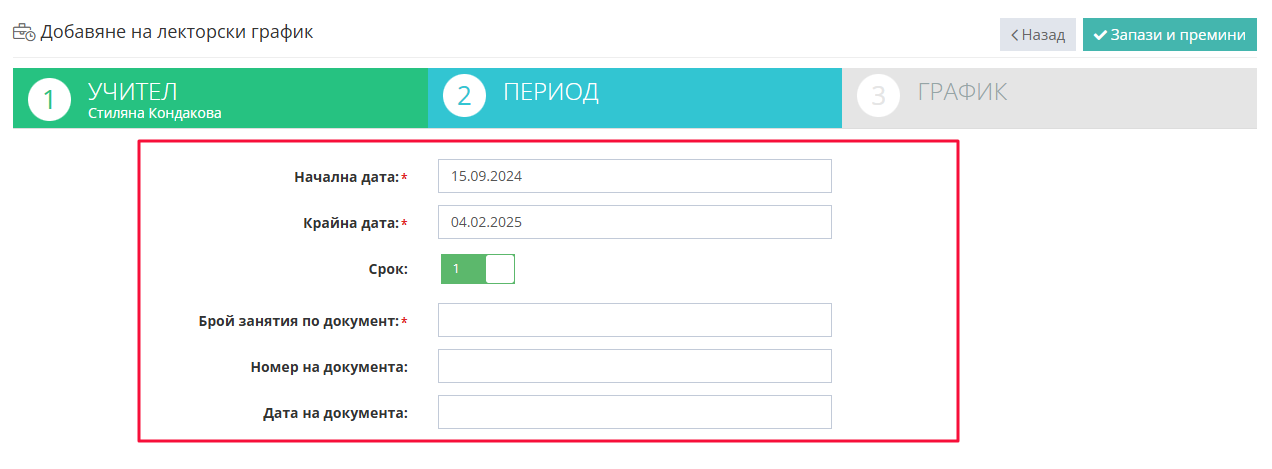Image resolution: width=1272 pixels, height=469 pixels.
Task: Switch to the ПЕРИОД step tab
Action: tap(635, 98)
